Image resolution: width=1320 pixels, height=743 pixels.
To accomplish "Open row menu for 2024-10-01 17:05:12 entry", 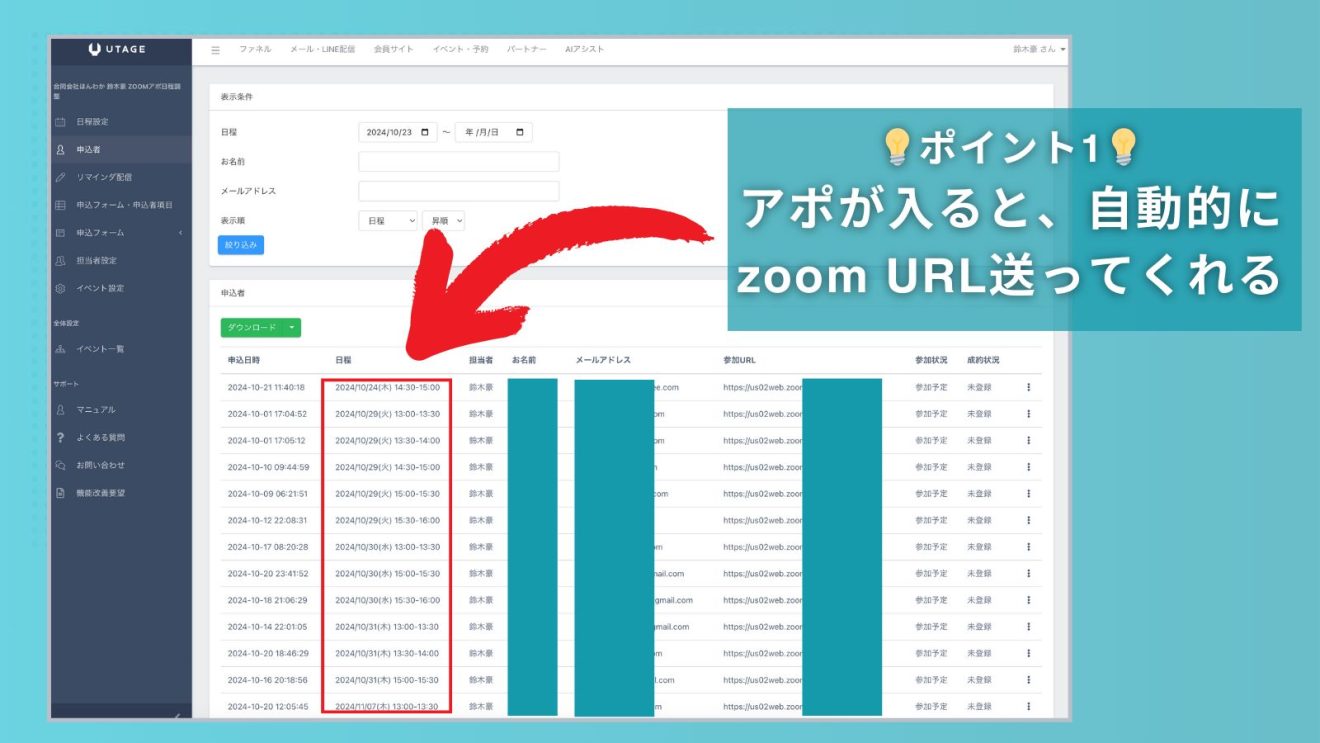I will 1028,440.
